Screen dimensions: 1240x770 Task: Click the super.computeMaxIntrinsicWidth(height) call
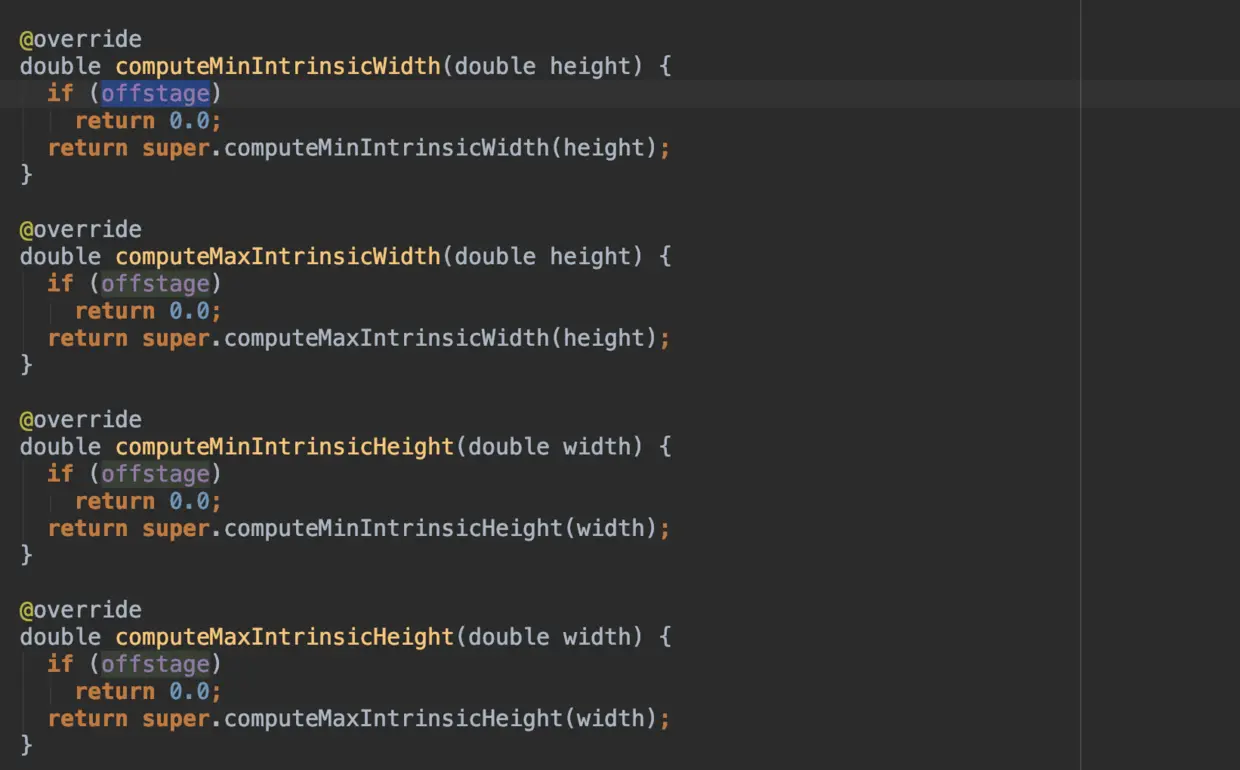click(x=399, y=338)
